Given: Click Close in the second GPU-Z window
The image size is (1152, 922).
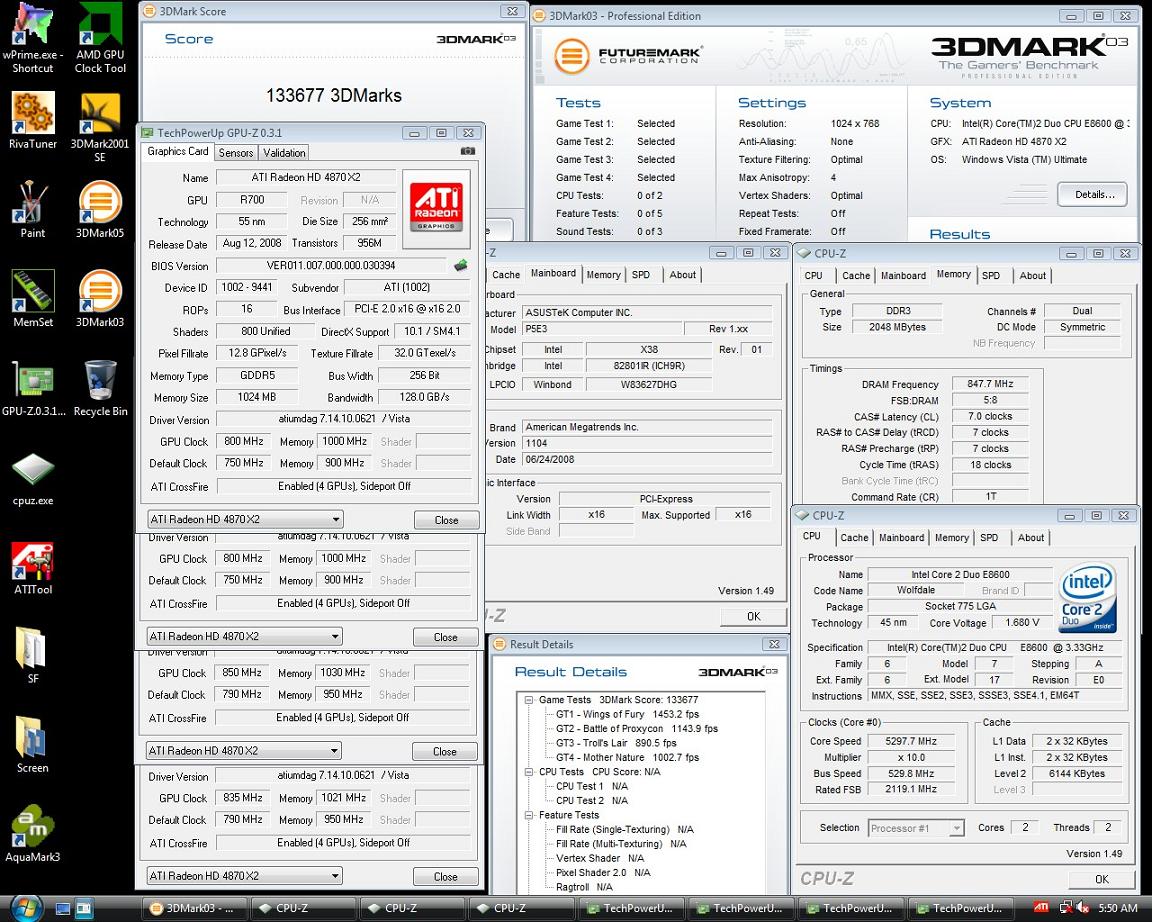Looking at the screenshot, I should pos(445,637).
